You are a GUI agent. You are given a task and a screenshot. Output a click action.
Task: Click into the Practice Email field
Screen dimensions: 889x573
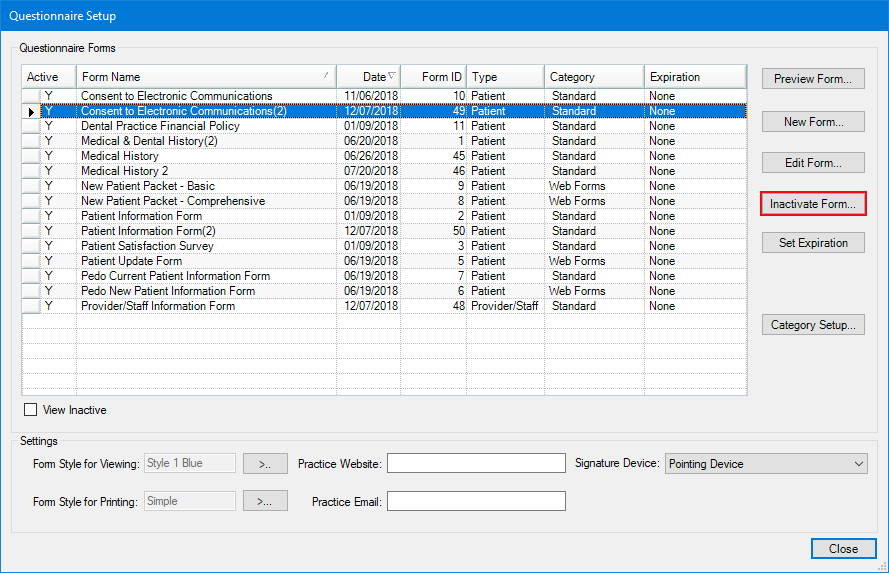[x=476, y=501]
